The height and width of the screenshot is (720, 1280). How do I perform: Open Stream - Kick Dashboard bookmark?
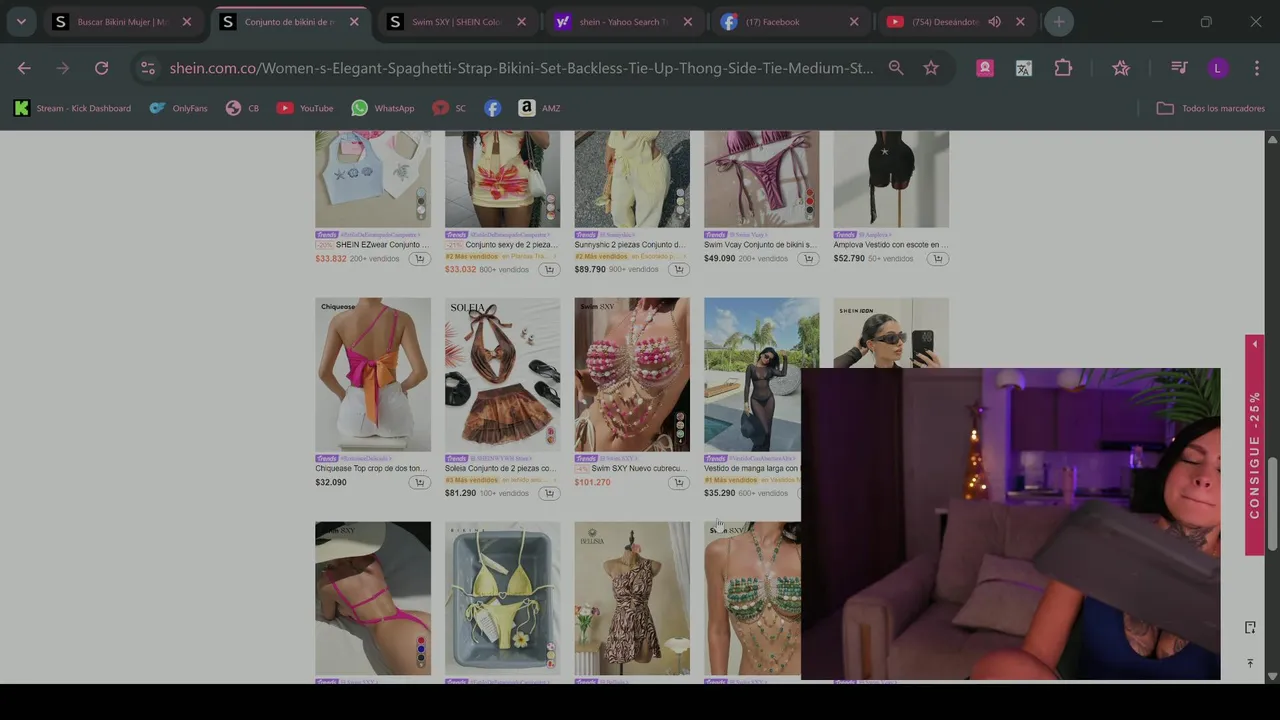point(72,108)
